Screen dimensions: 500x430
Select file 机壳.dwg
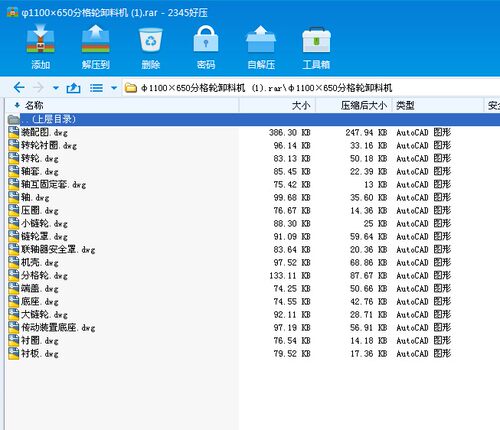40,263
